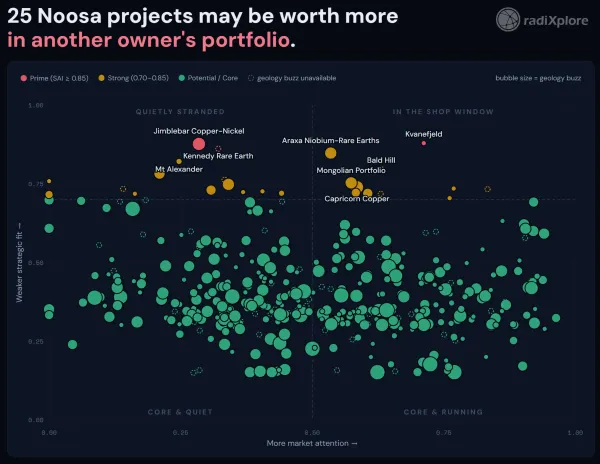Click the CORE & RUNNING quadrant heading
The image size is (600, 464).
pyautogui.click(x=443, y=412)
